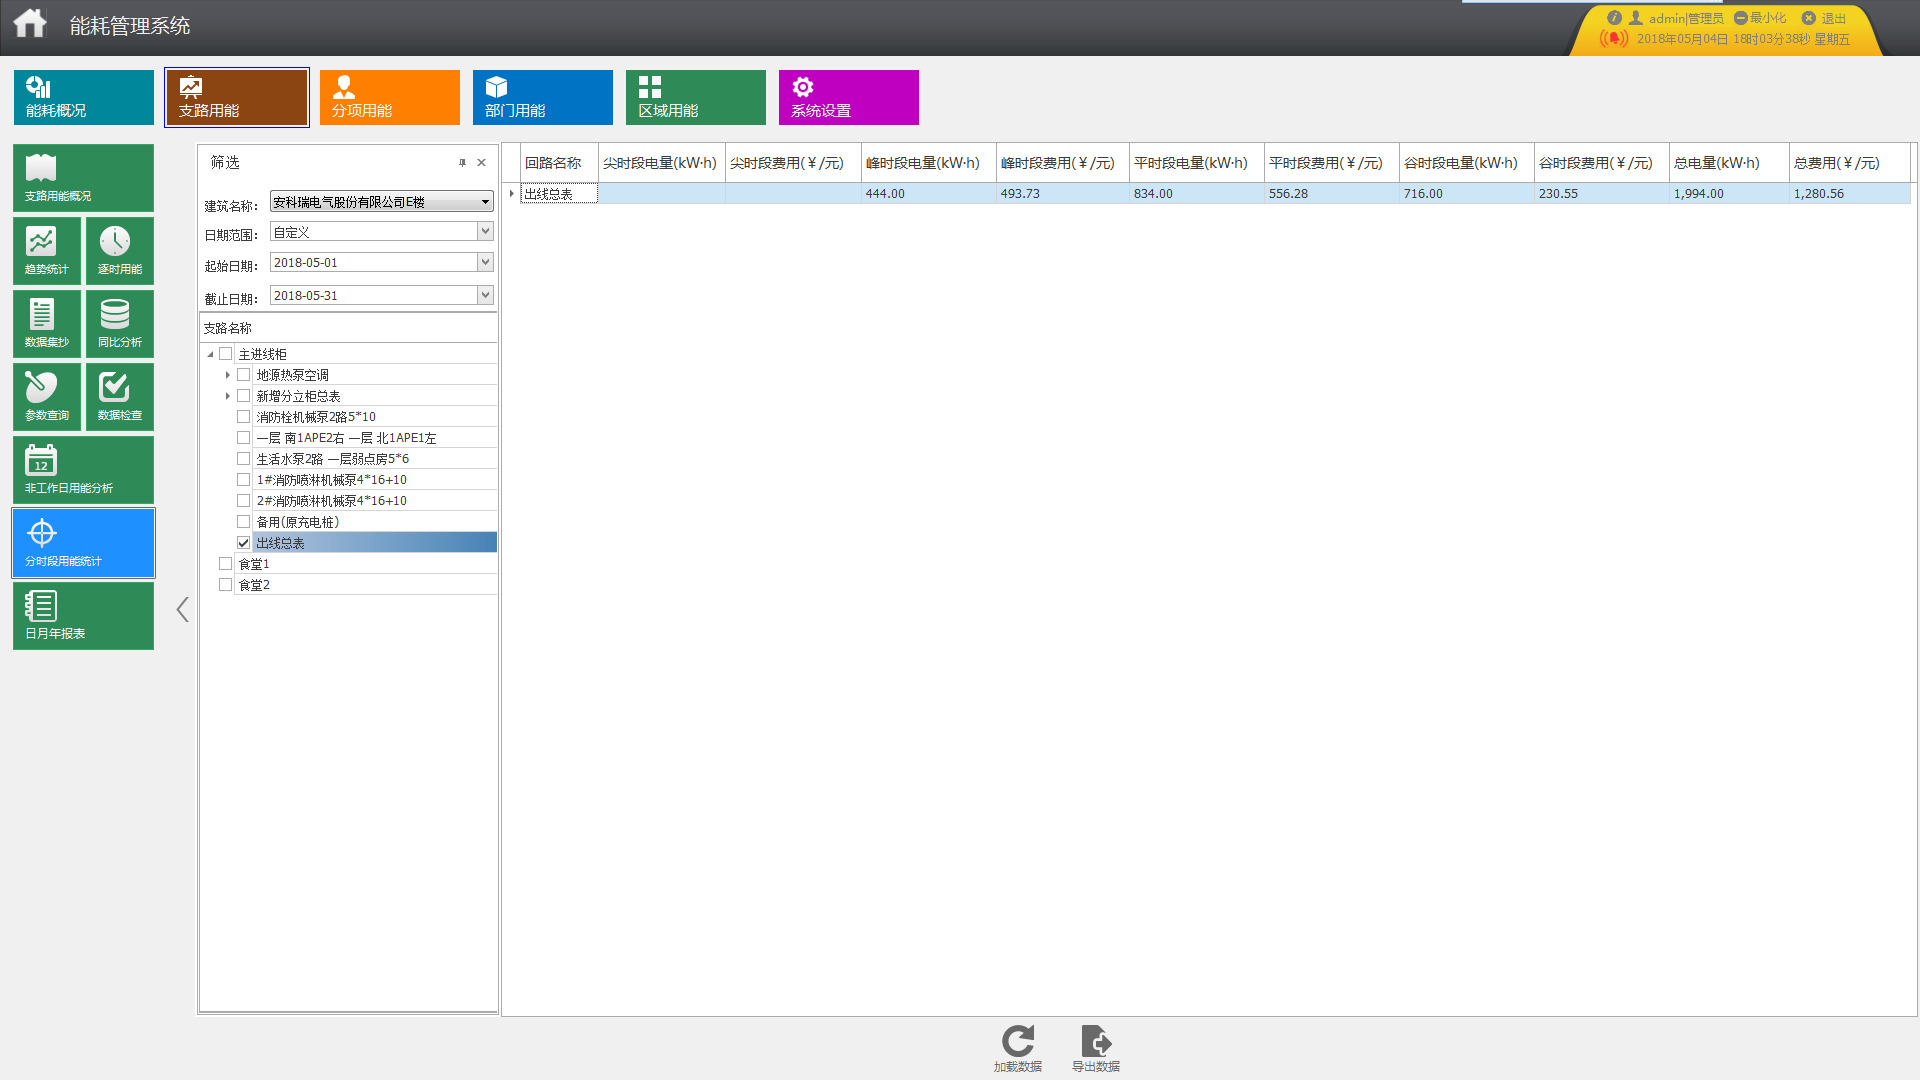This screenshot has height=1080, width=1920.
Task: Open the 建筑名称 building dropdown
Action: [485, 202]
